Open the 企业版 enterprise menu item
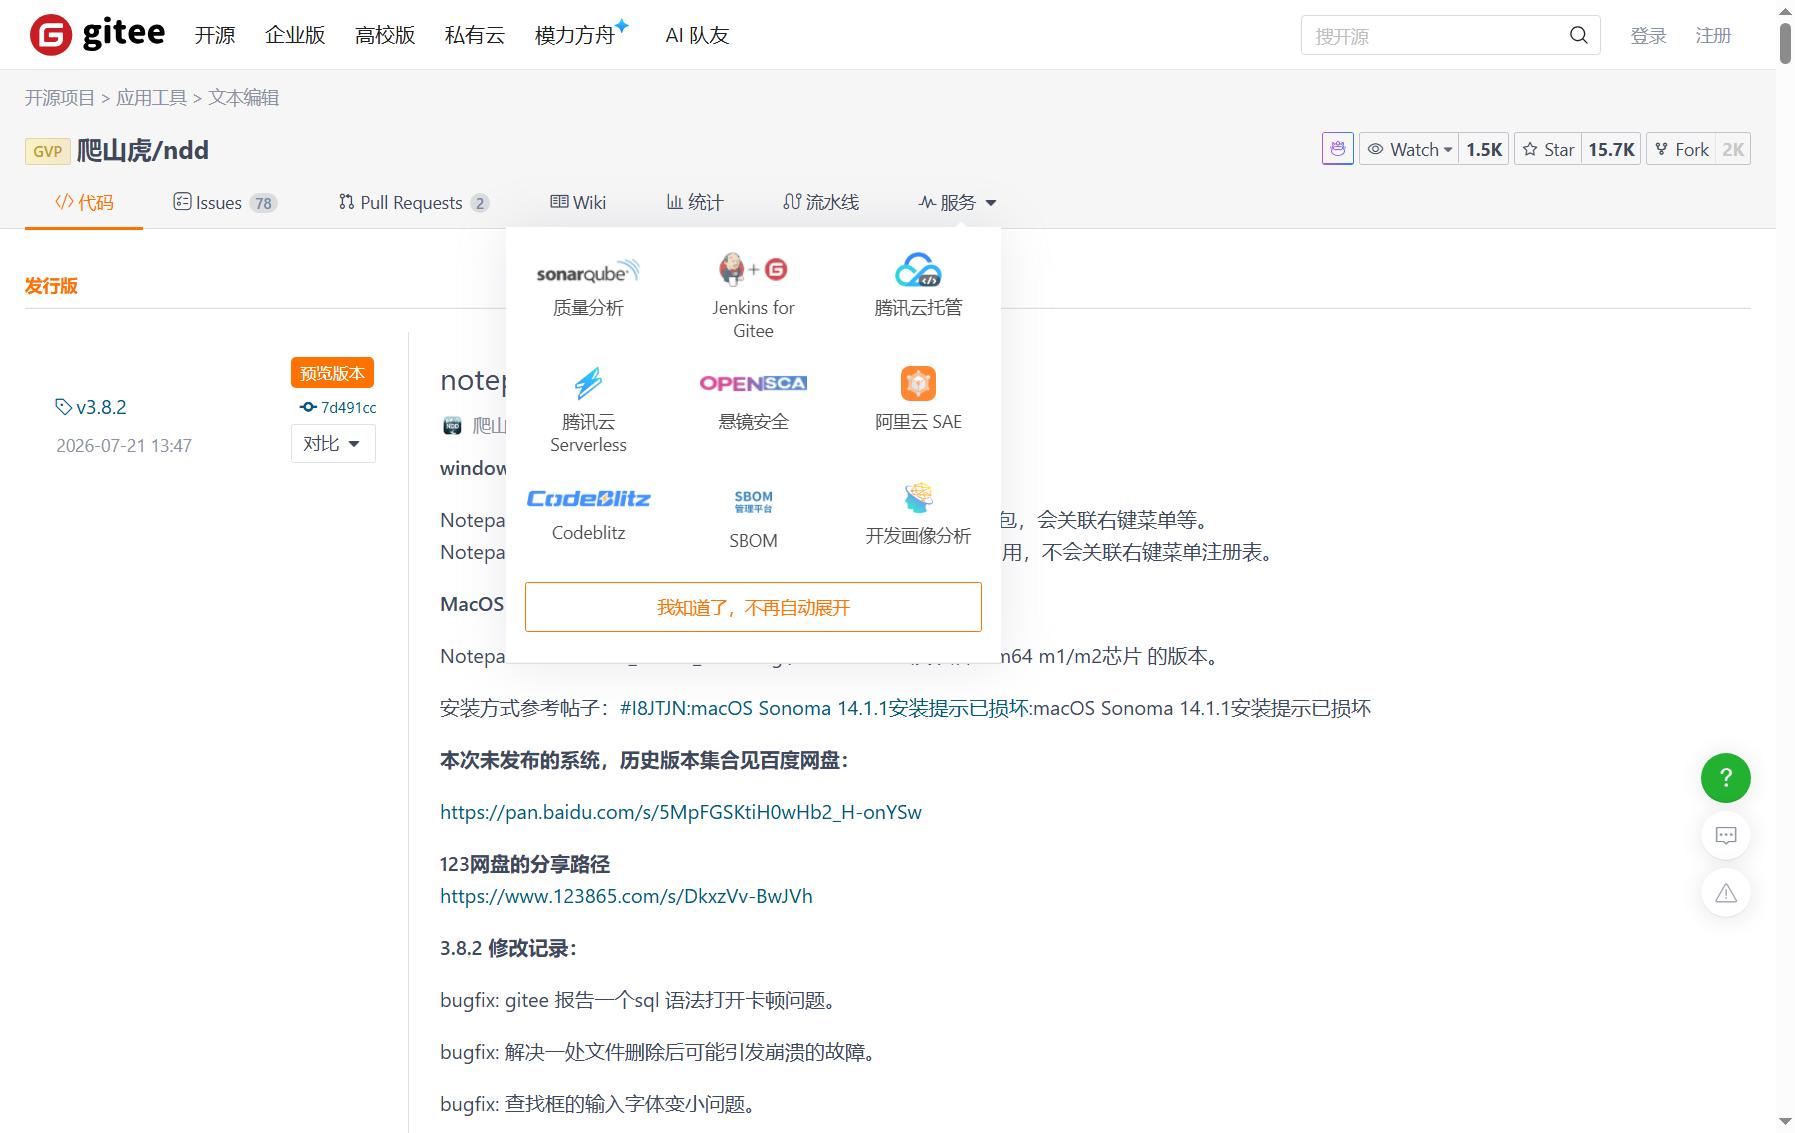Viewport: 1795px width, 1133px height. (295, 35)
